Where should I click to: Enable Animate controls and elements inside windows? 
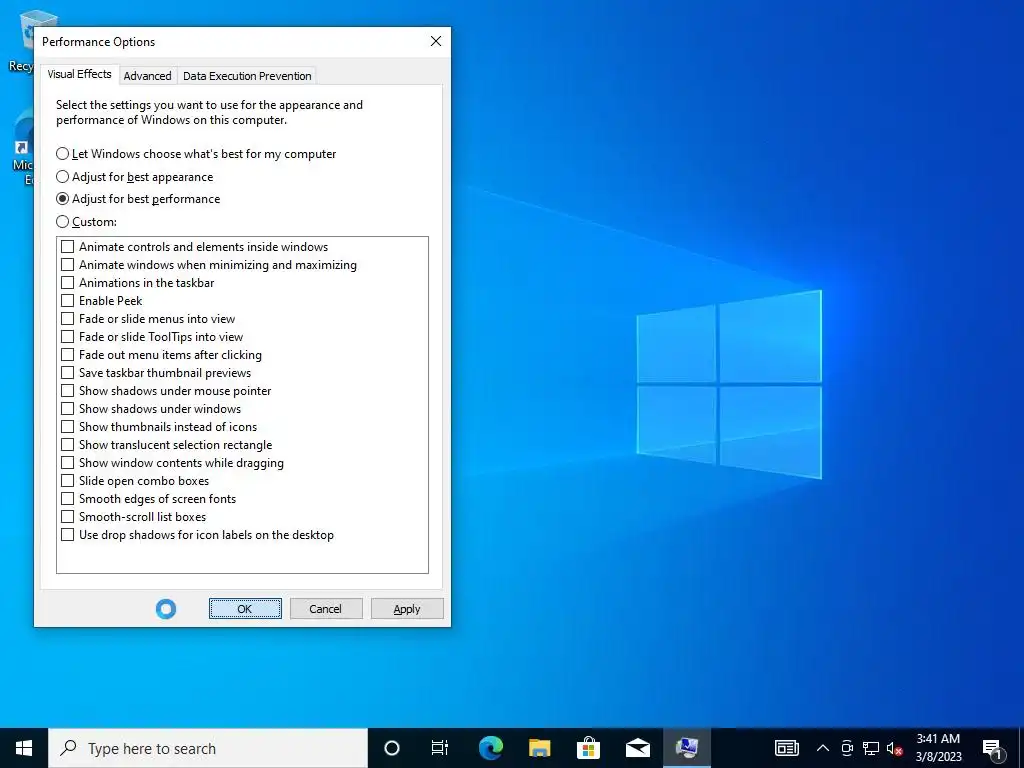coord(67,247)
